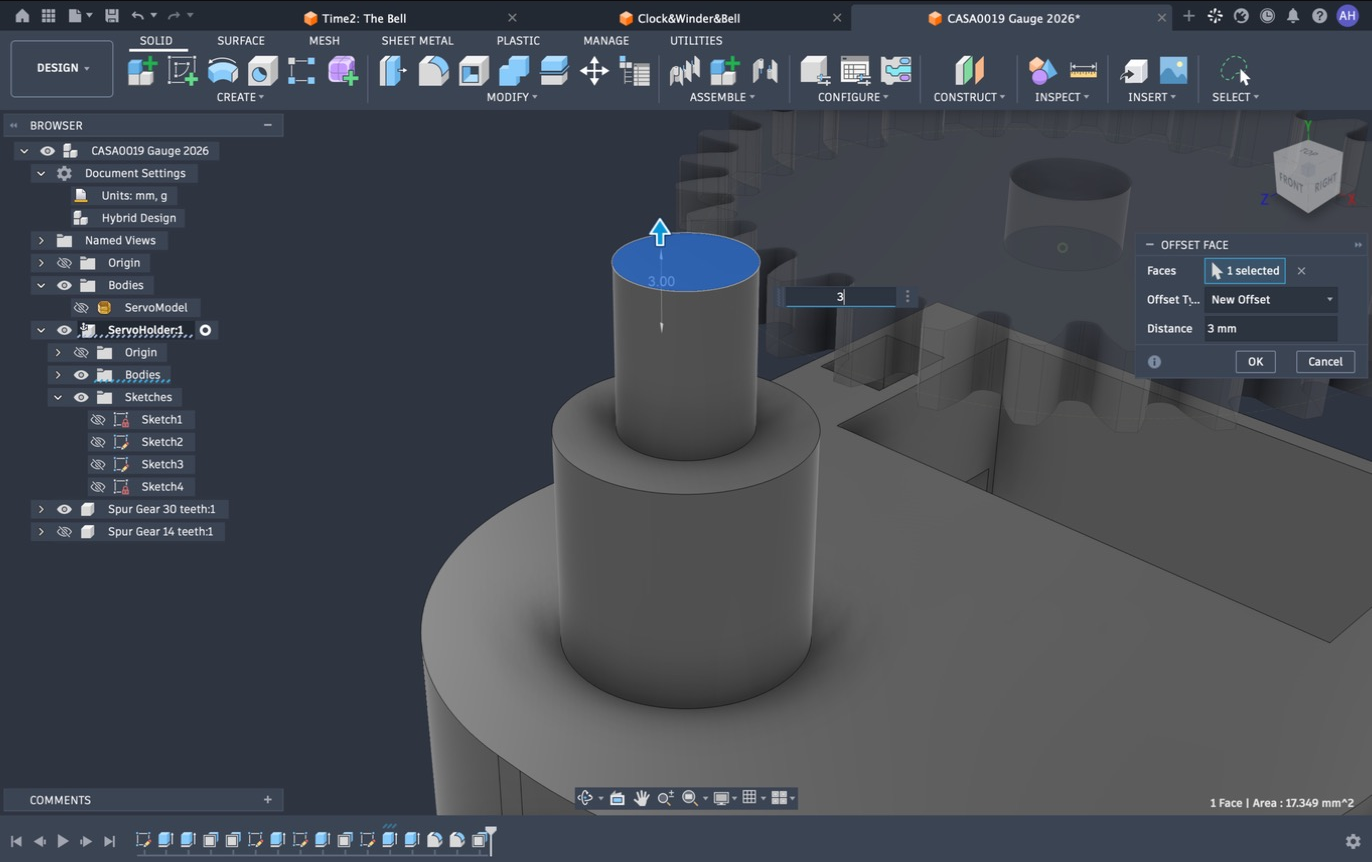
Task: Switch to the MESH tab
Action: [x=324, y=41]
